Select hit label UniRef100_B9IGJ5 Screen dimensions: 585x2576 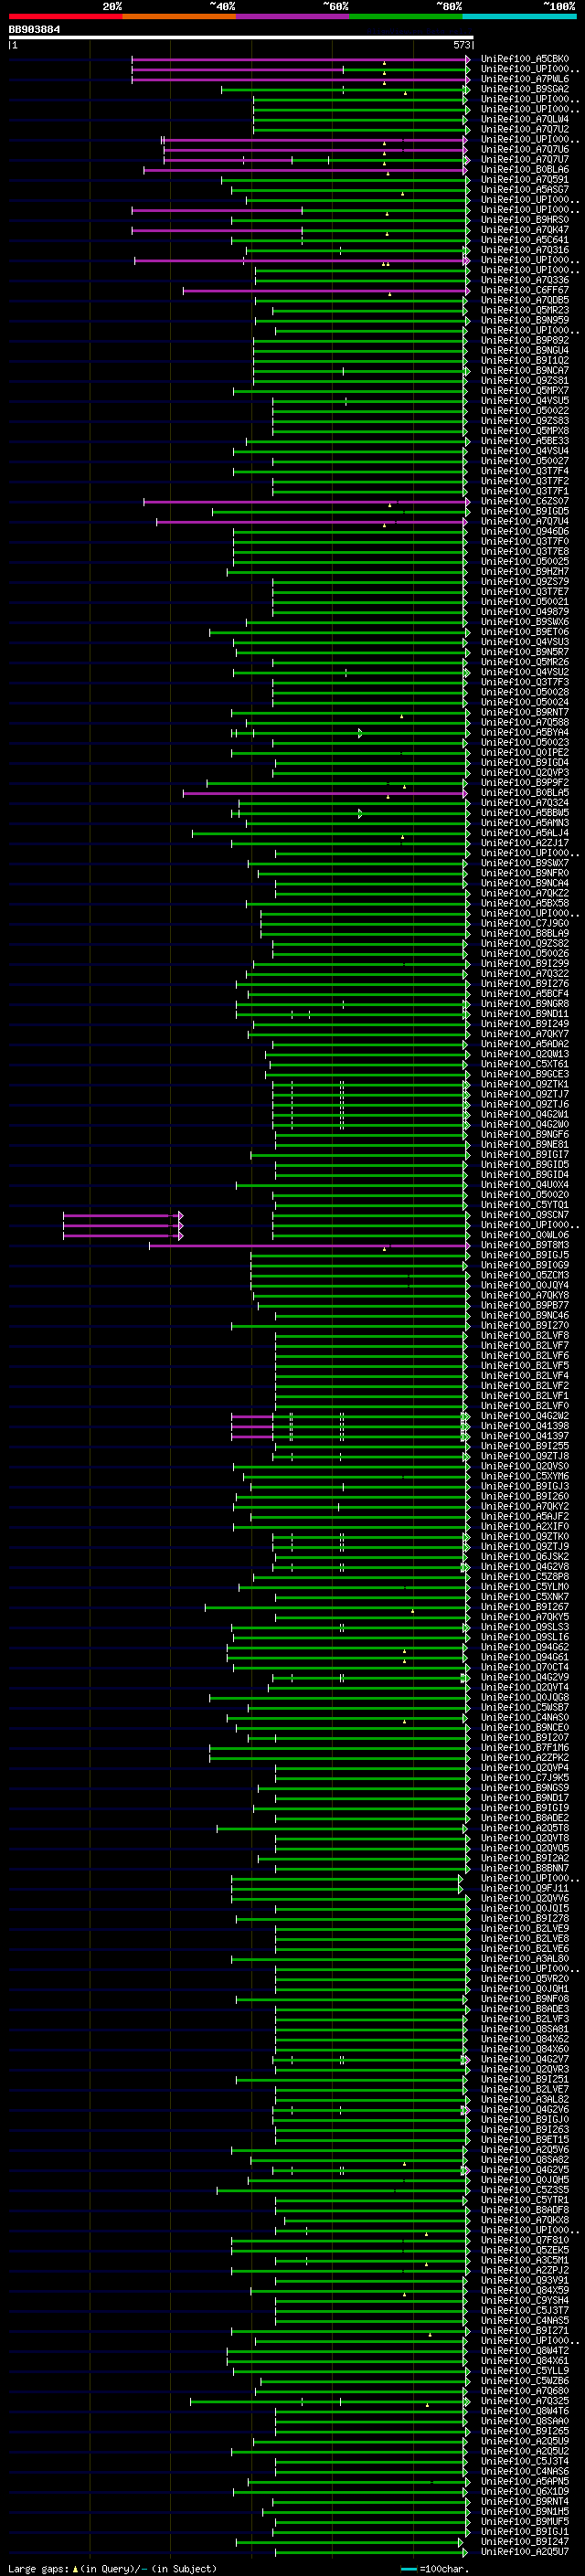point(524,1255)
